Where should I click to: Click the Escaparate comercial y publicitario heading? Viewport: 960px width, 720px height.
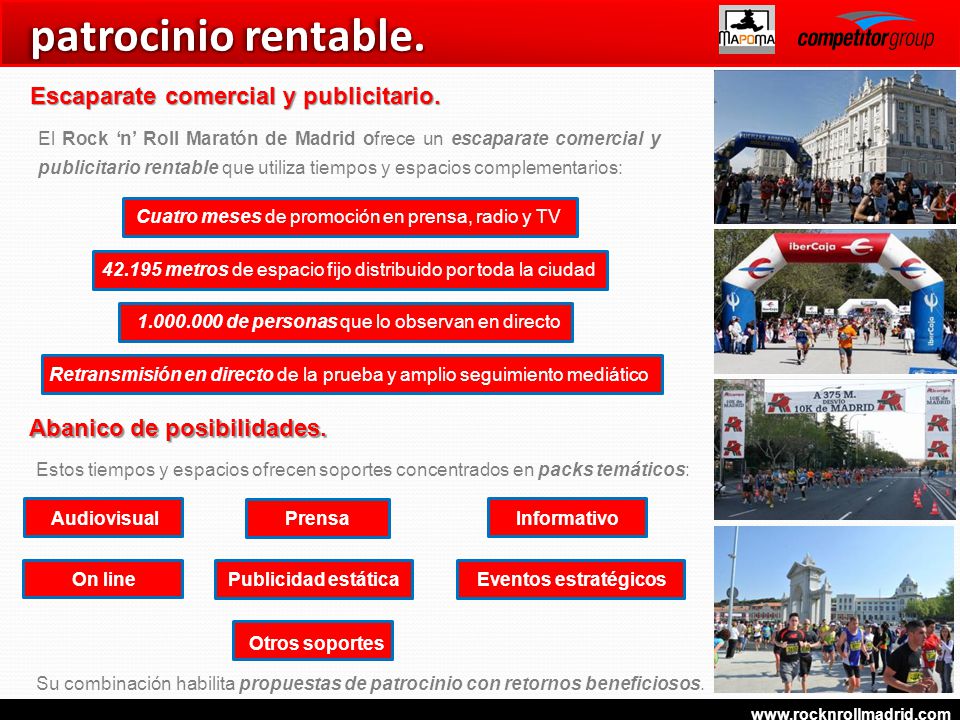(x=235, y=97)
